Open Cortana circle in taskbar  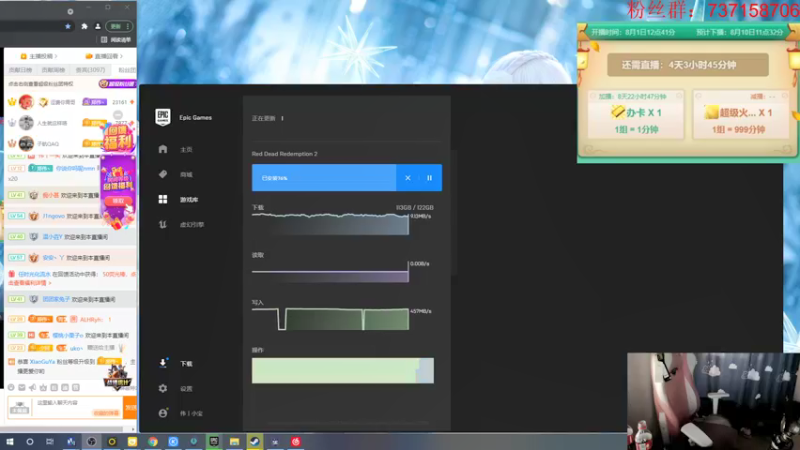pos(30,441)
